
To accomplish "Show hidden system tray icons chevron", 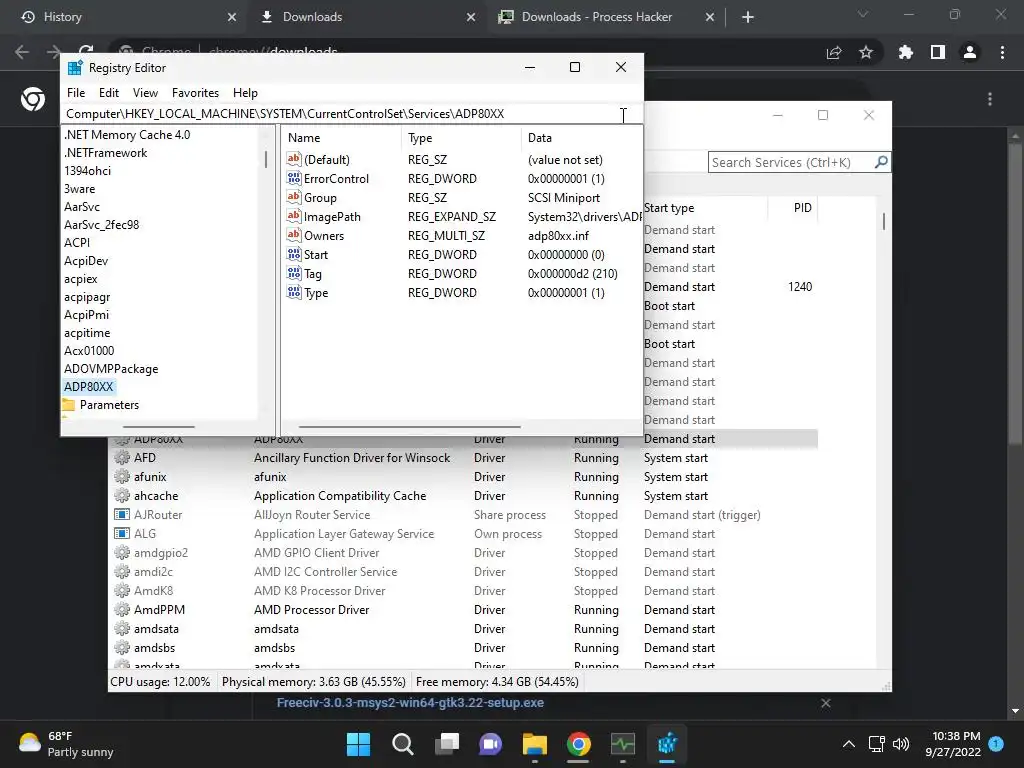I will [x=848, y=744].
